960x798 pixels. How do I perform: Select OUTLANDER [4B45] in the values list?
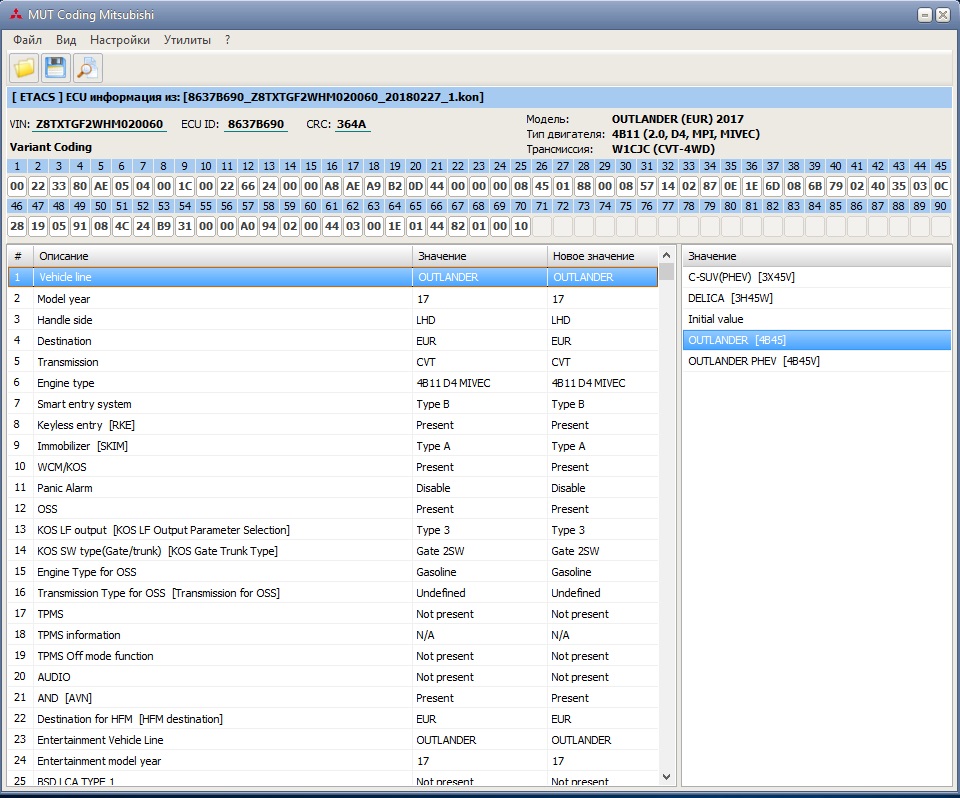pos(817,340)
